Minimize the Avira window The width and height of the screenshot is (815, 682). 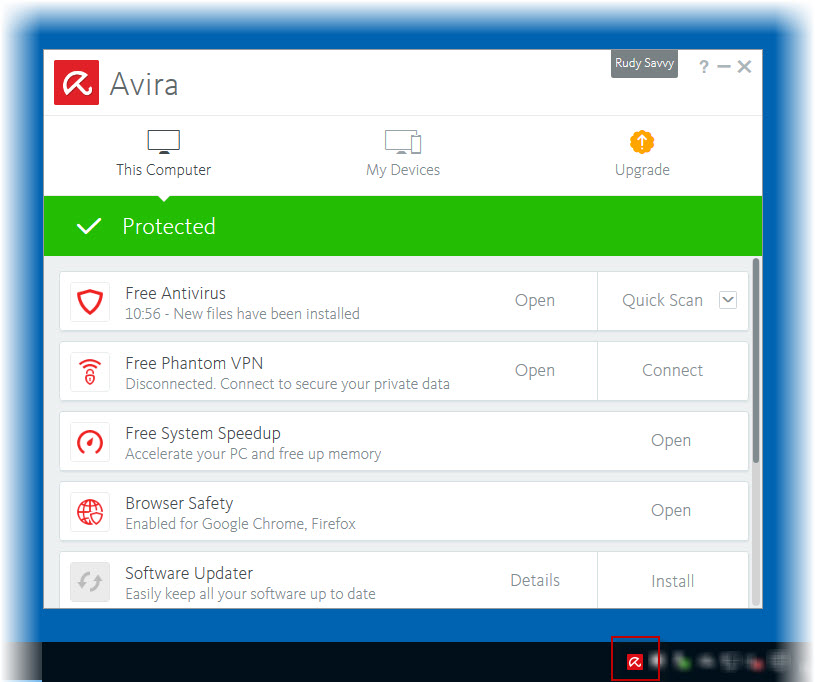[724, 67]
